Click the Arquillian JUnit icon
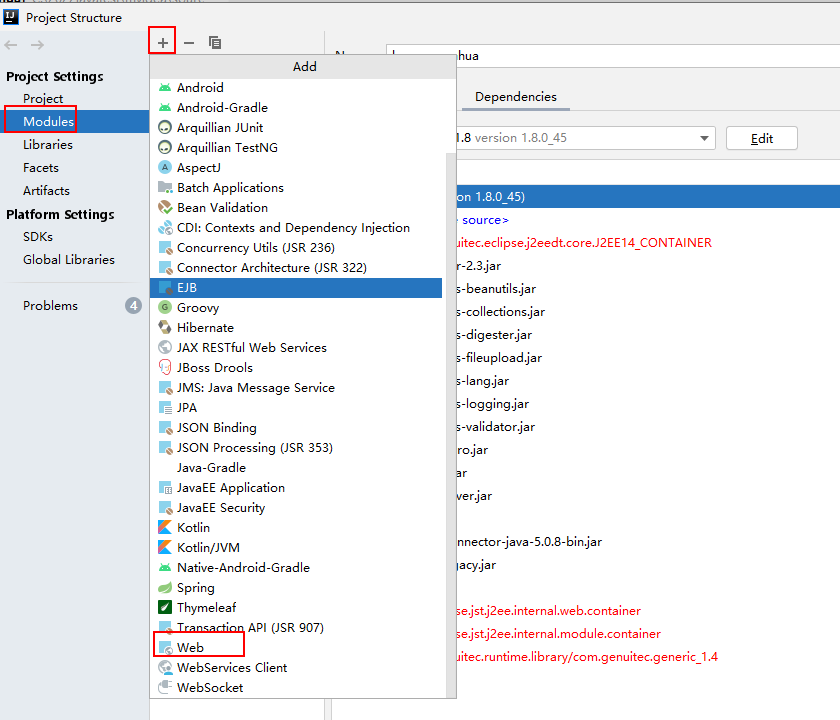Viewport: 840px width, 720px height. pyautogui.click(x=165, y=128)
